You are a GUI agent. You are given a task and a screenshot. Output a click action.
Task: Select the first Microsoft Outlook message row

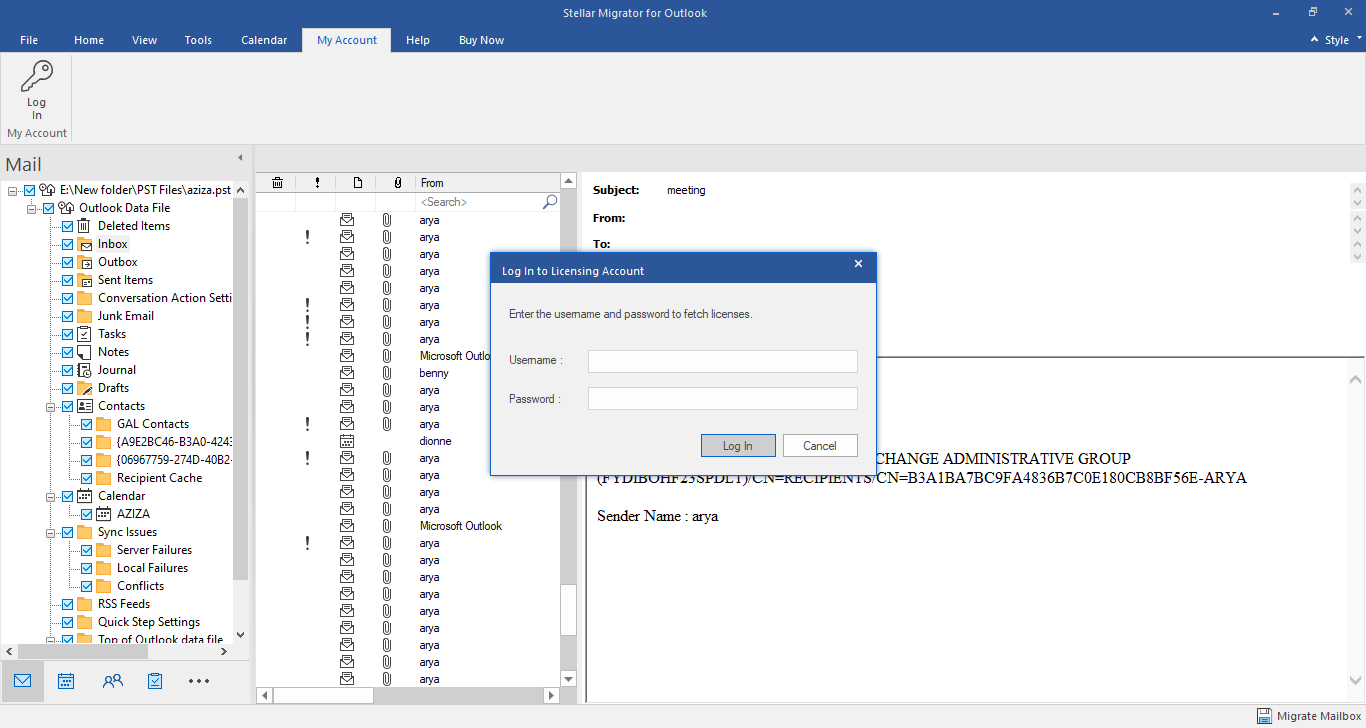point(407,356)
